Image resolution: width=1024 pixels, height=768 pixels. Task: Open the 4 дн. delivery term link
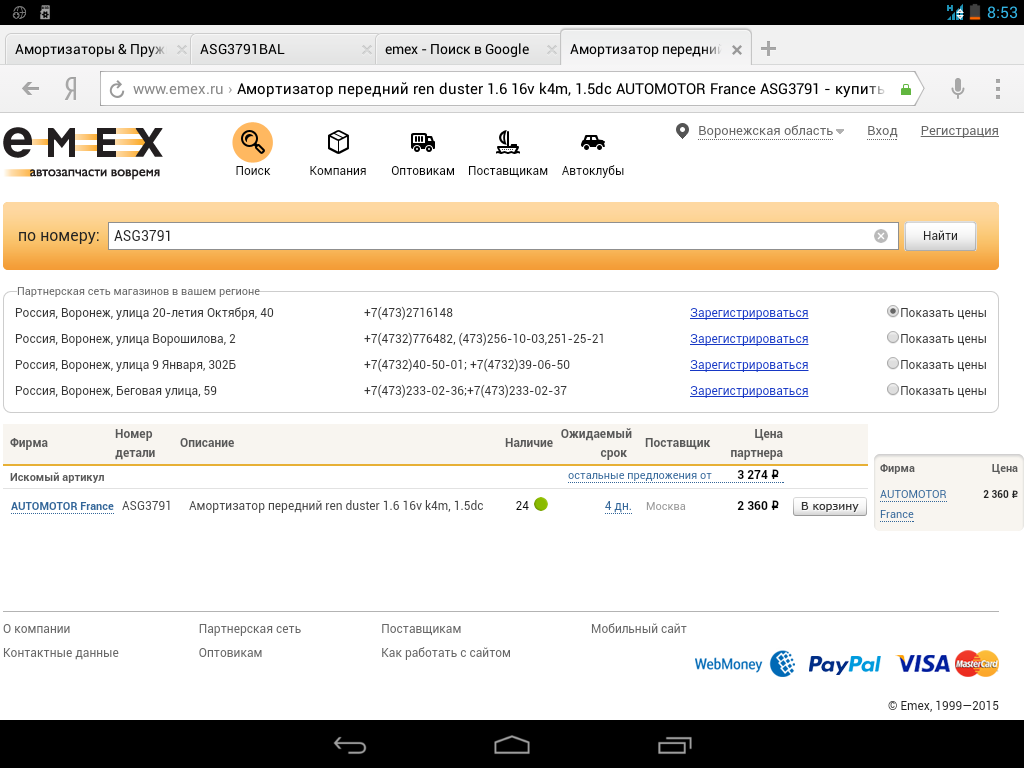pyautogui.click(x=618, y=506)
